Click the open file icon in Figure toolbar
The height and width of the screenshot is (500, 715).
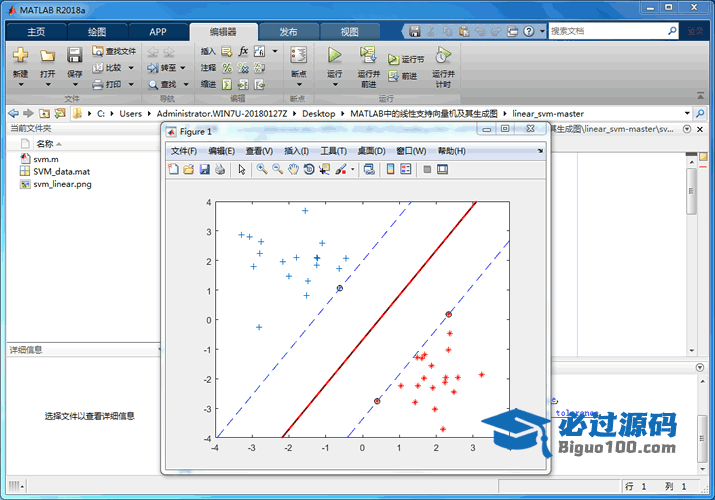coord(188,170)
